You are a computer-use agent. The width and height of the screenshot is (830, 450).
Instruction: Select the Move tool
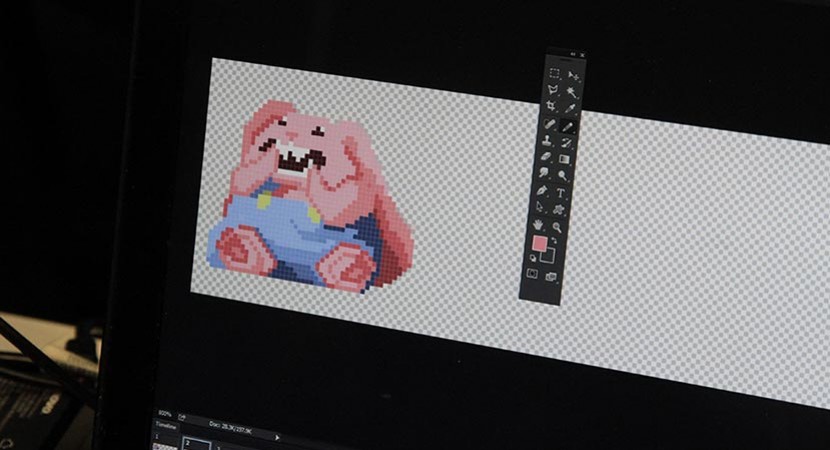click(573, 76)
